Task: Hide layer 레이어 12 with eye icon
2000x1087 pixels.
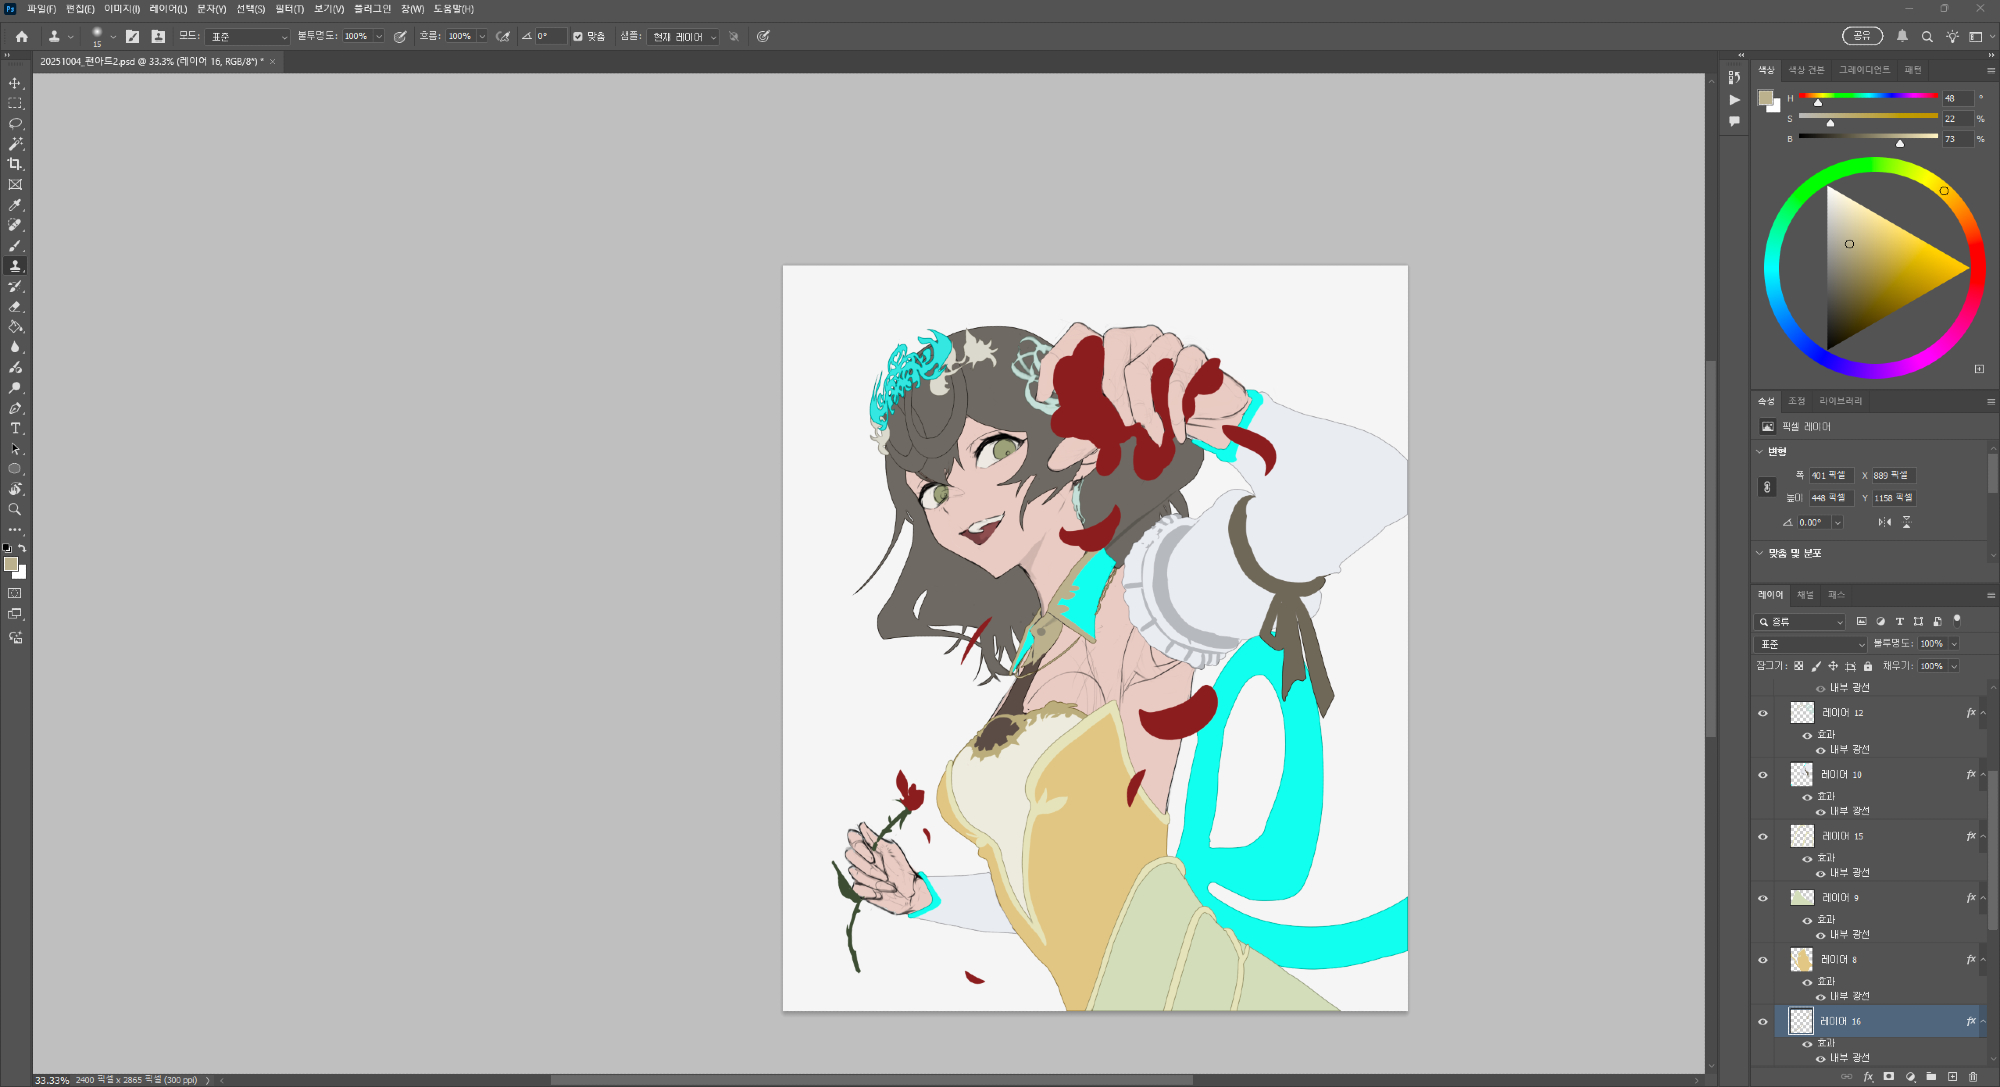Action: point(1763,713)
